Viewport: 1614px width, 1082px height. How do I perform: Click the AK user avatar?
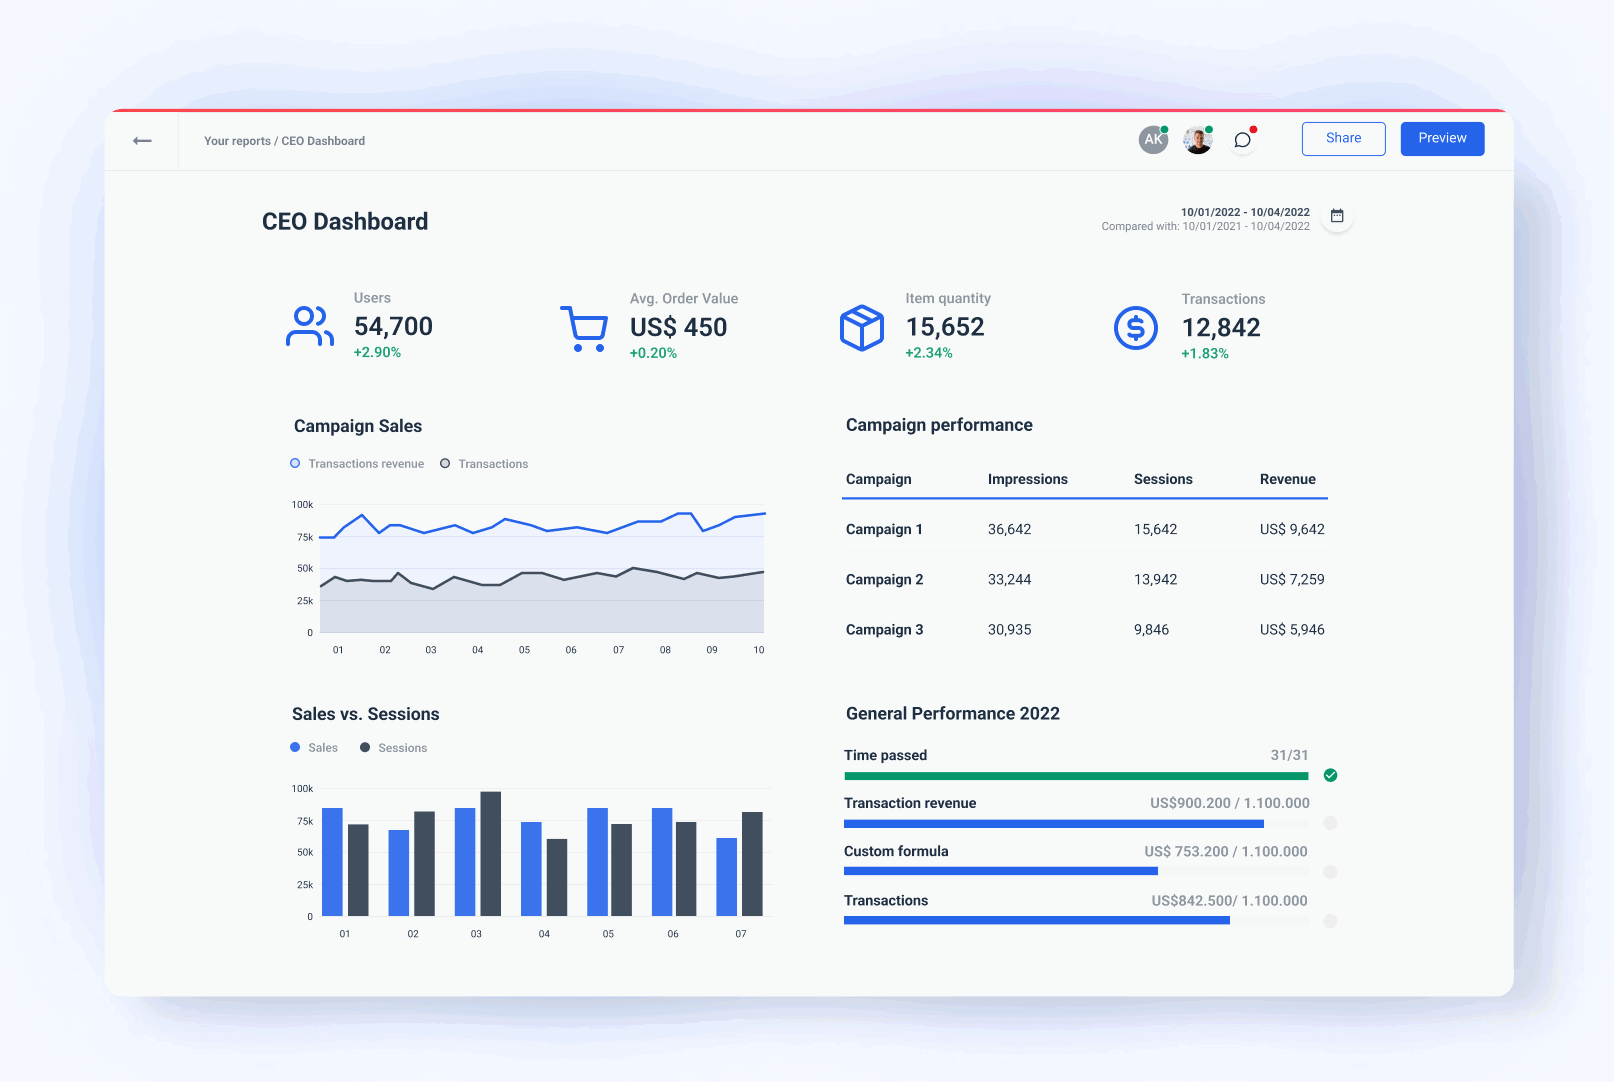(1152, 139)
